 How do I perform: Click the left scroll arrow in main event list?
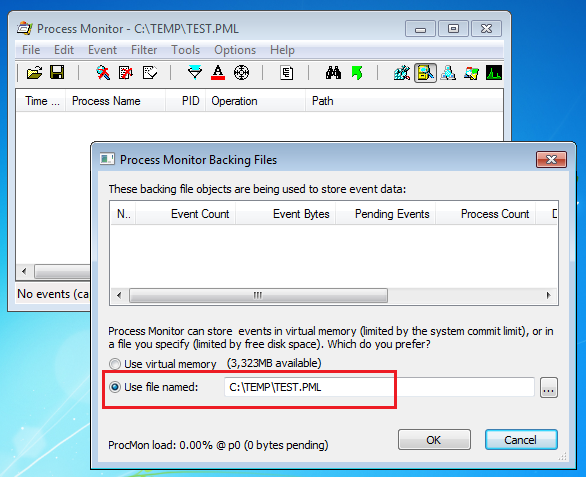coord(24,271)
